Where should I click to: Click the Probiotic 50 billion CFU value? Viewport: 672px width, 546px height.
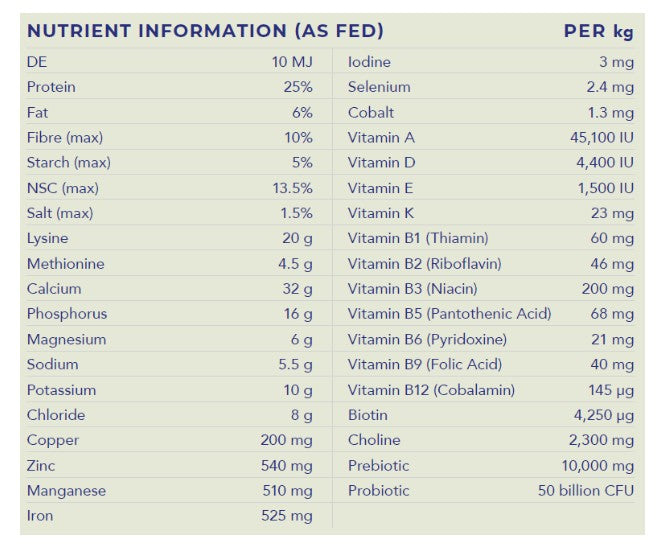(585, 490)
